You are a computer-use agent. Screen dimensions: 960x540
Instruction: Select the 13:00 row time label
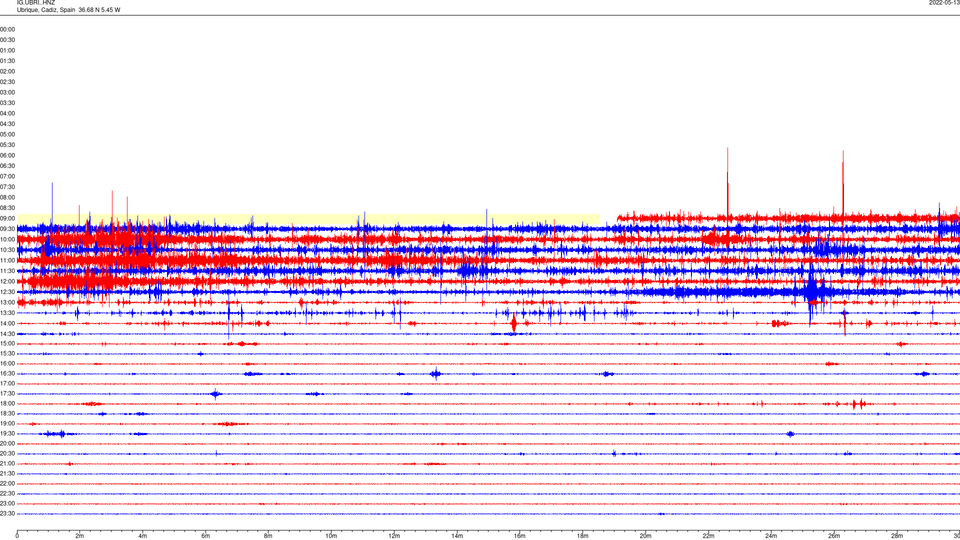point(7,302)
